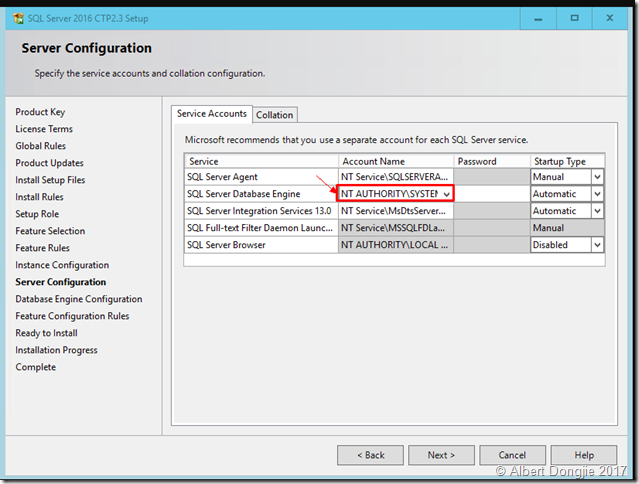Minimize the Setup window
This screenshot has width=639, height=484.
pyautogui.click(x=538, y=18)
